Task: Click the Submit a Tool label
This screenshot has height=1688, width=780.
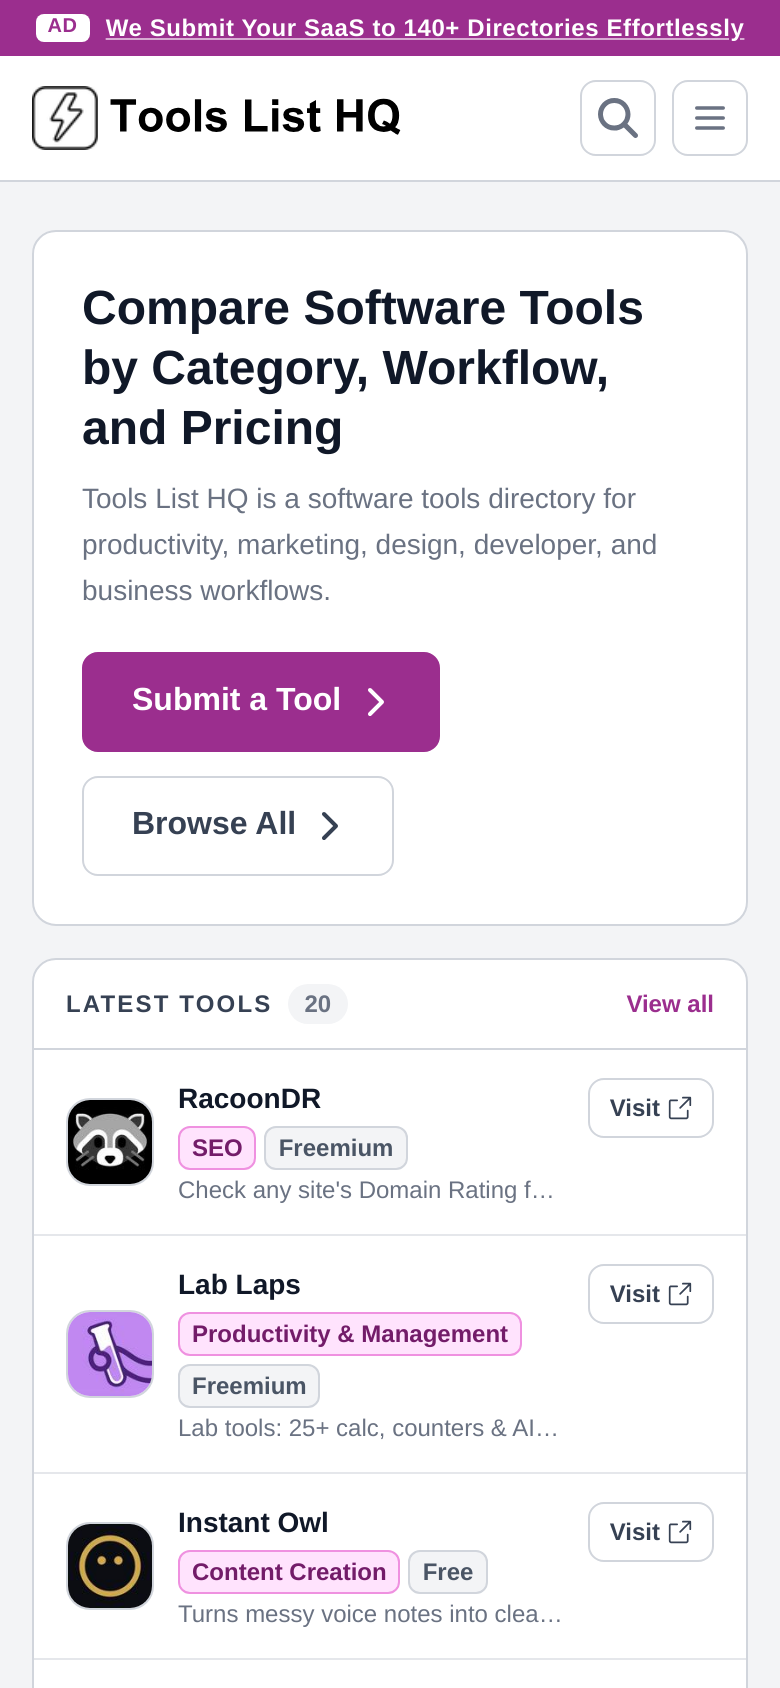Action: (x=236, y=700)
